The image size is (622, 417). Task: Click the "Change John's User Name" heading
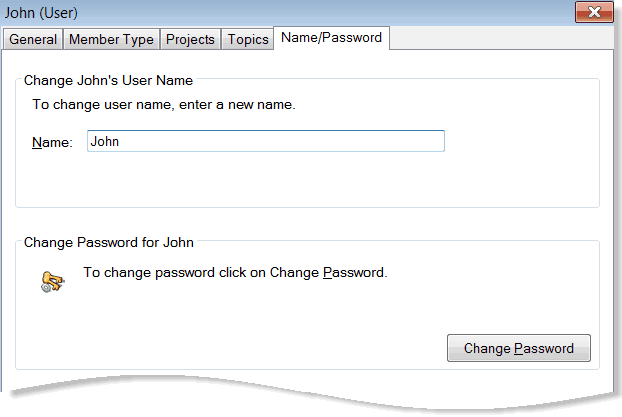point(108,79)
